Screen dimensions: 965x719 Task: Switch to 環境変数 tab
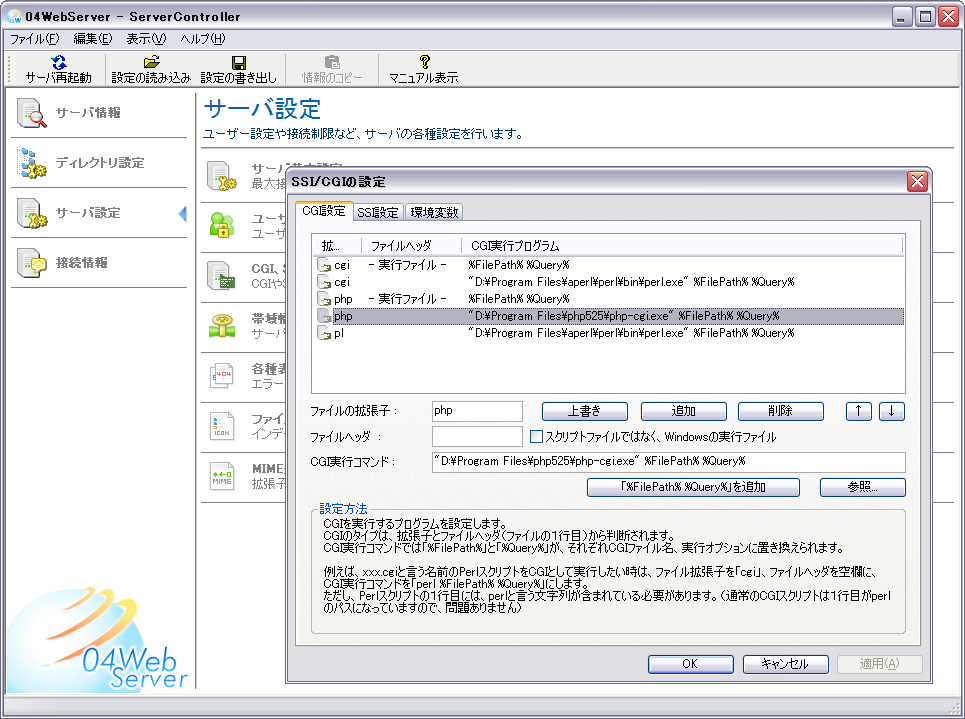point(434,212)
